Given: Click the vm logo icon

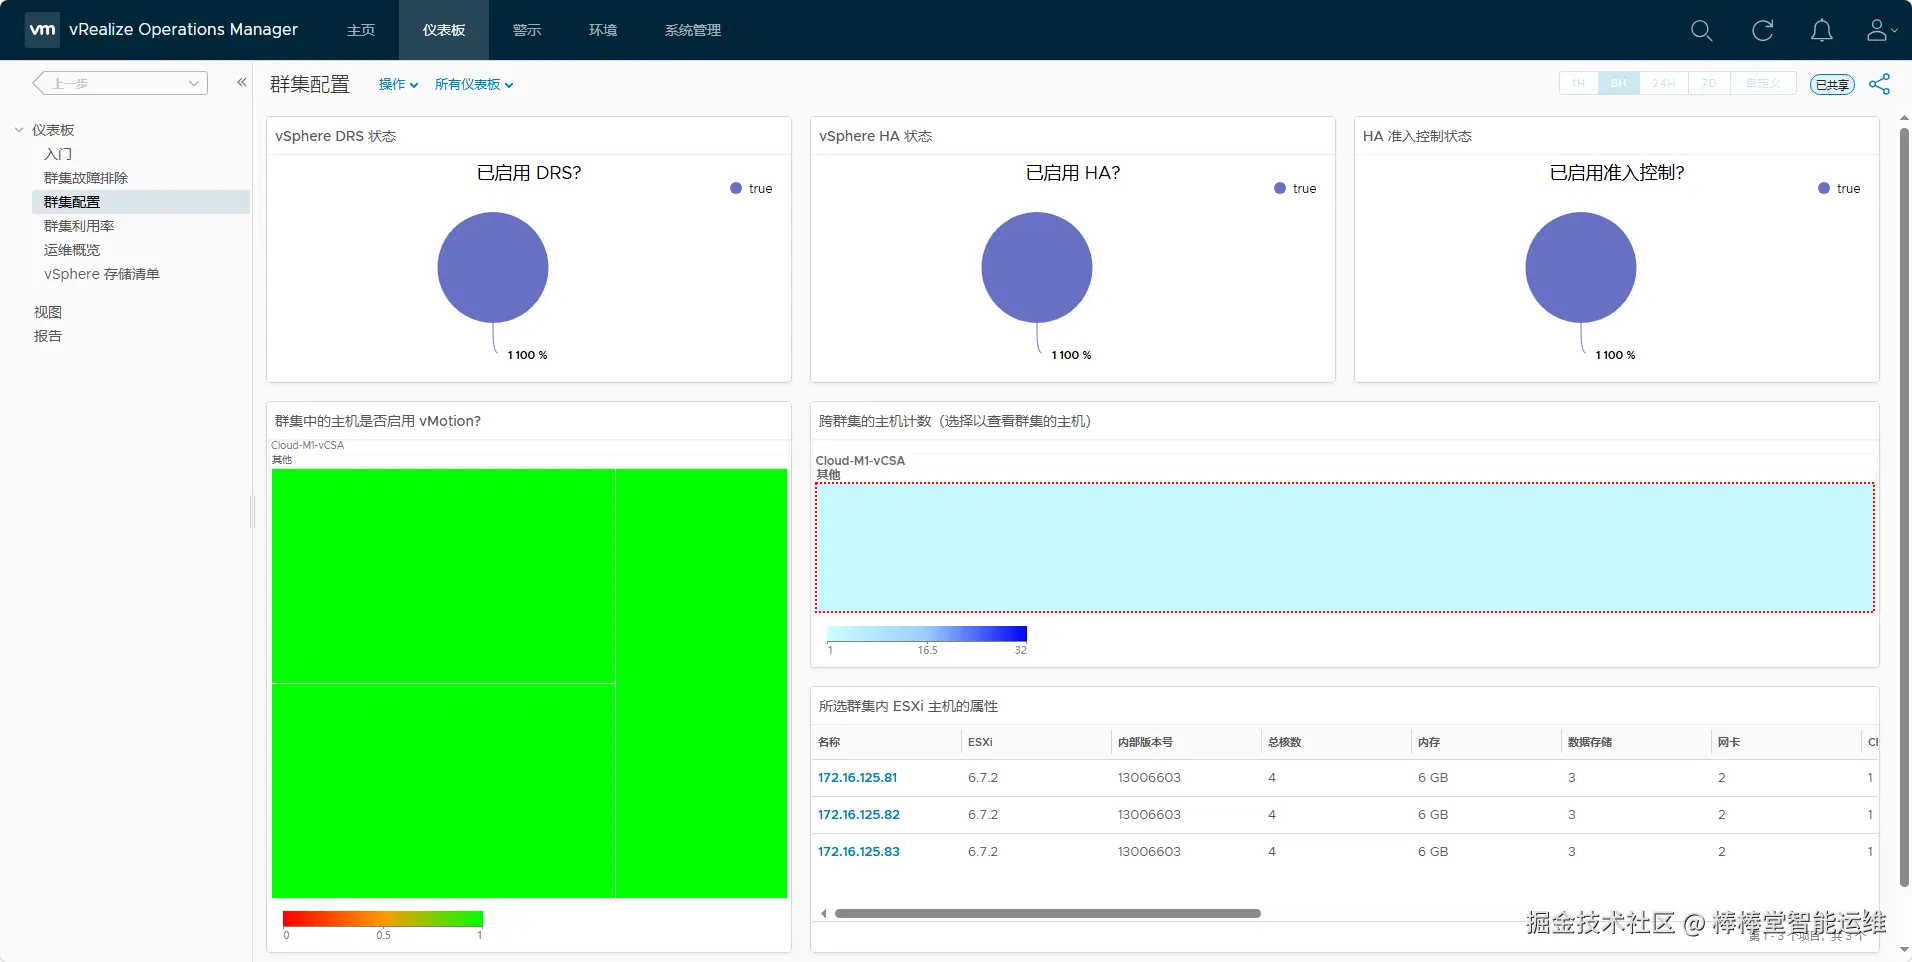Looking at the screenshot, I should [x=42, y=30].
